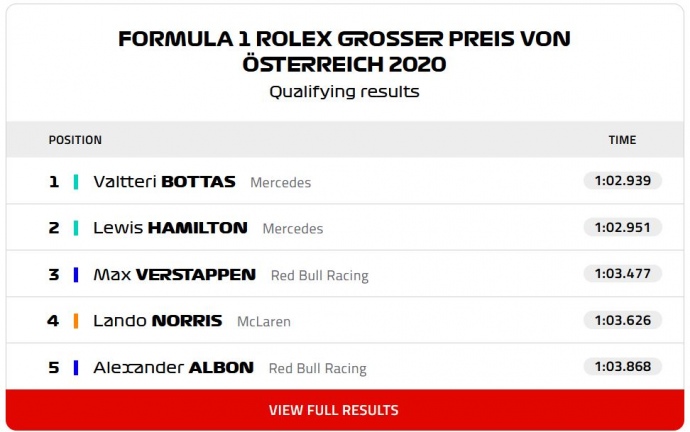This screenshot has width=690, height=432.
Task: Click blue team color bar beside Verstappen
Action: [x=76, y=274]
